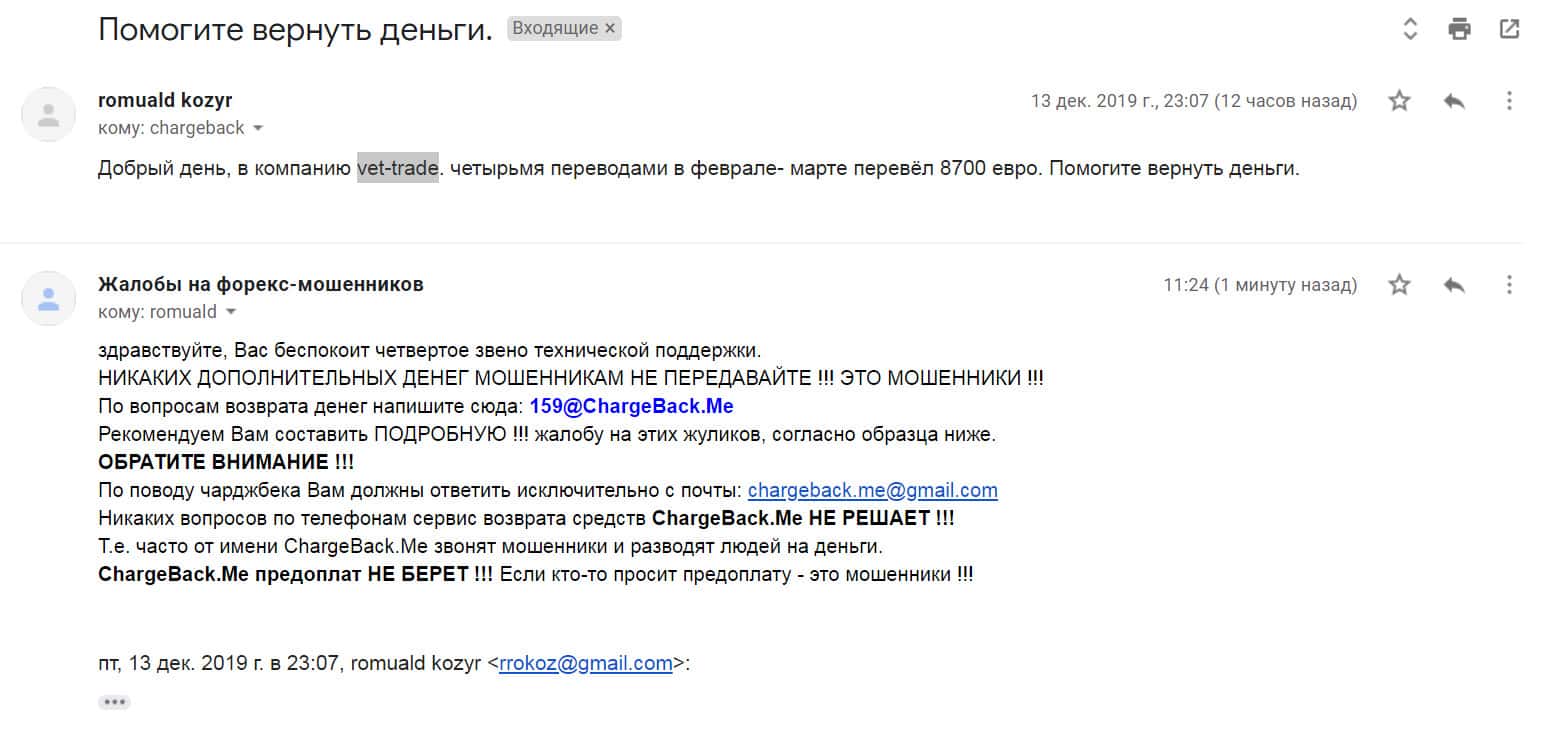
Task: Remove the Входящие label from the conversation
Action: click(610, 29)
